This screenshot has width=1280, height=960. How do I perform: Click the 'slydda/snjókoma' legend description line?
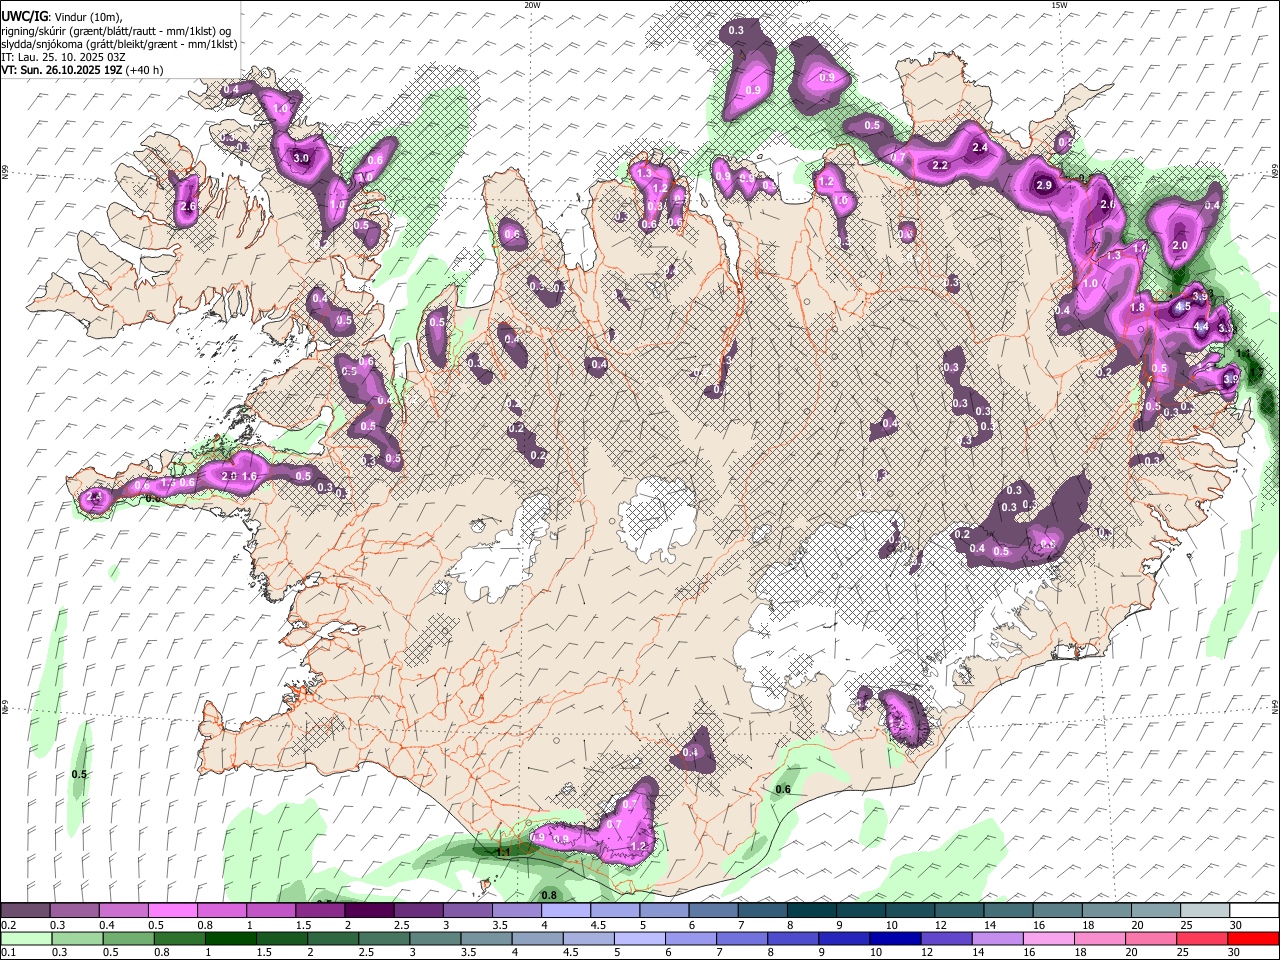point(119,43)
